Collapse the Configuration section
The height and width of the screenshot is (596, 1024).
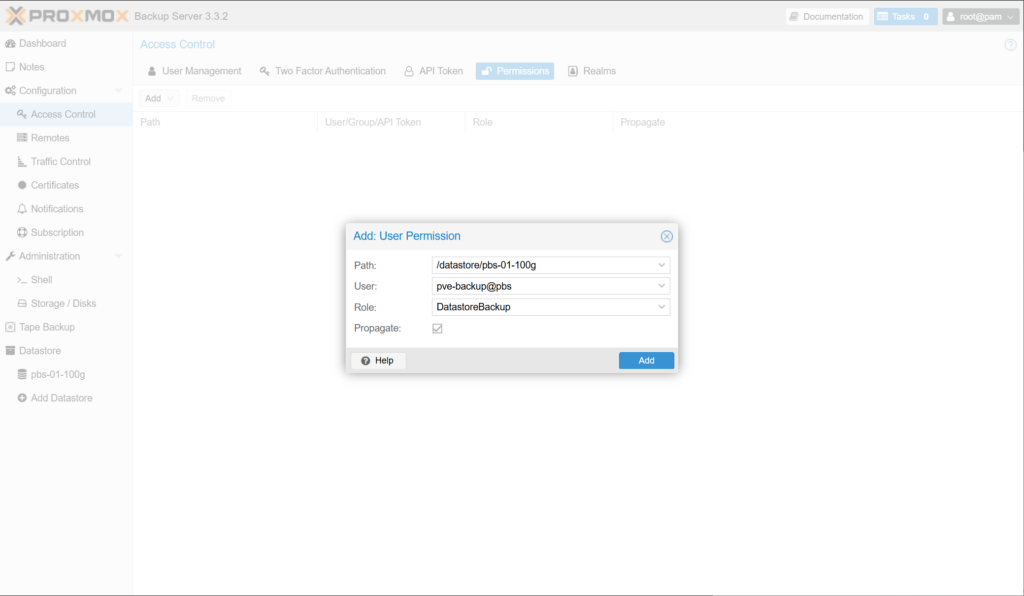click(x=119, y=91)
